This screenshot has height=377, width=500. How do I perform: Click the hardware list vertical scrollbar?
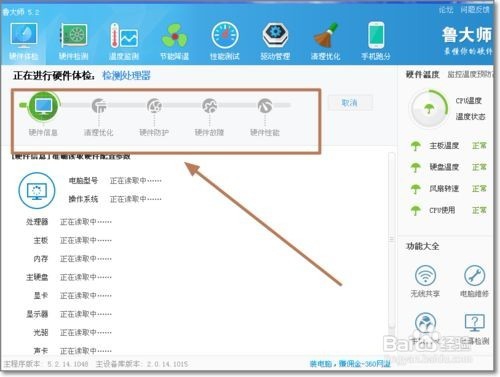click(392, 240)
